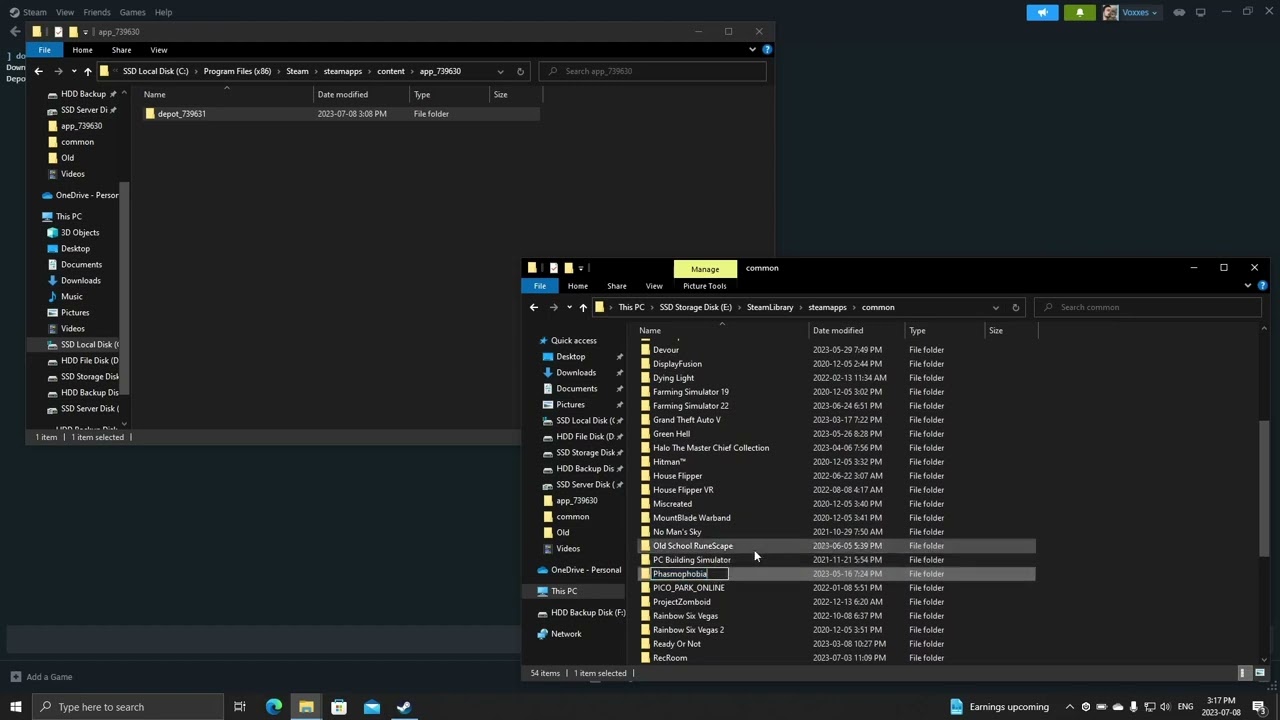Select HDD Backup Disk (F:) in common sidebar
Screen dimensions: 1280x720
coord(588,613)
